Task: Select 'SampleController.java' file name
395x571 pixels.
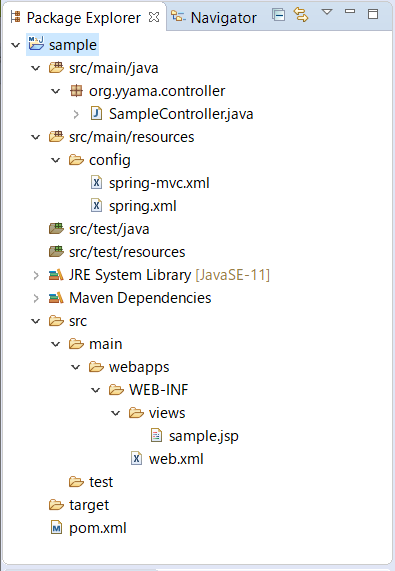Action: pyautogui.click(x=181, y=114)
